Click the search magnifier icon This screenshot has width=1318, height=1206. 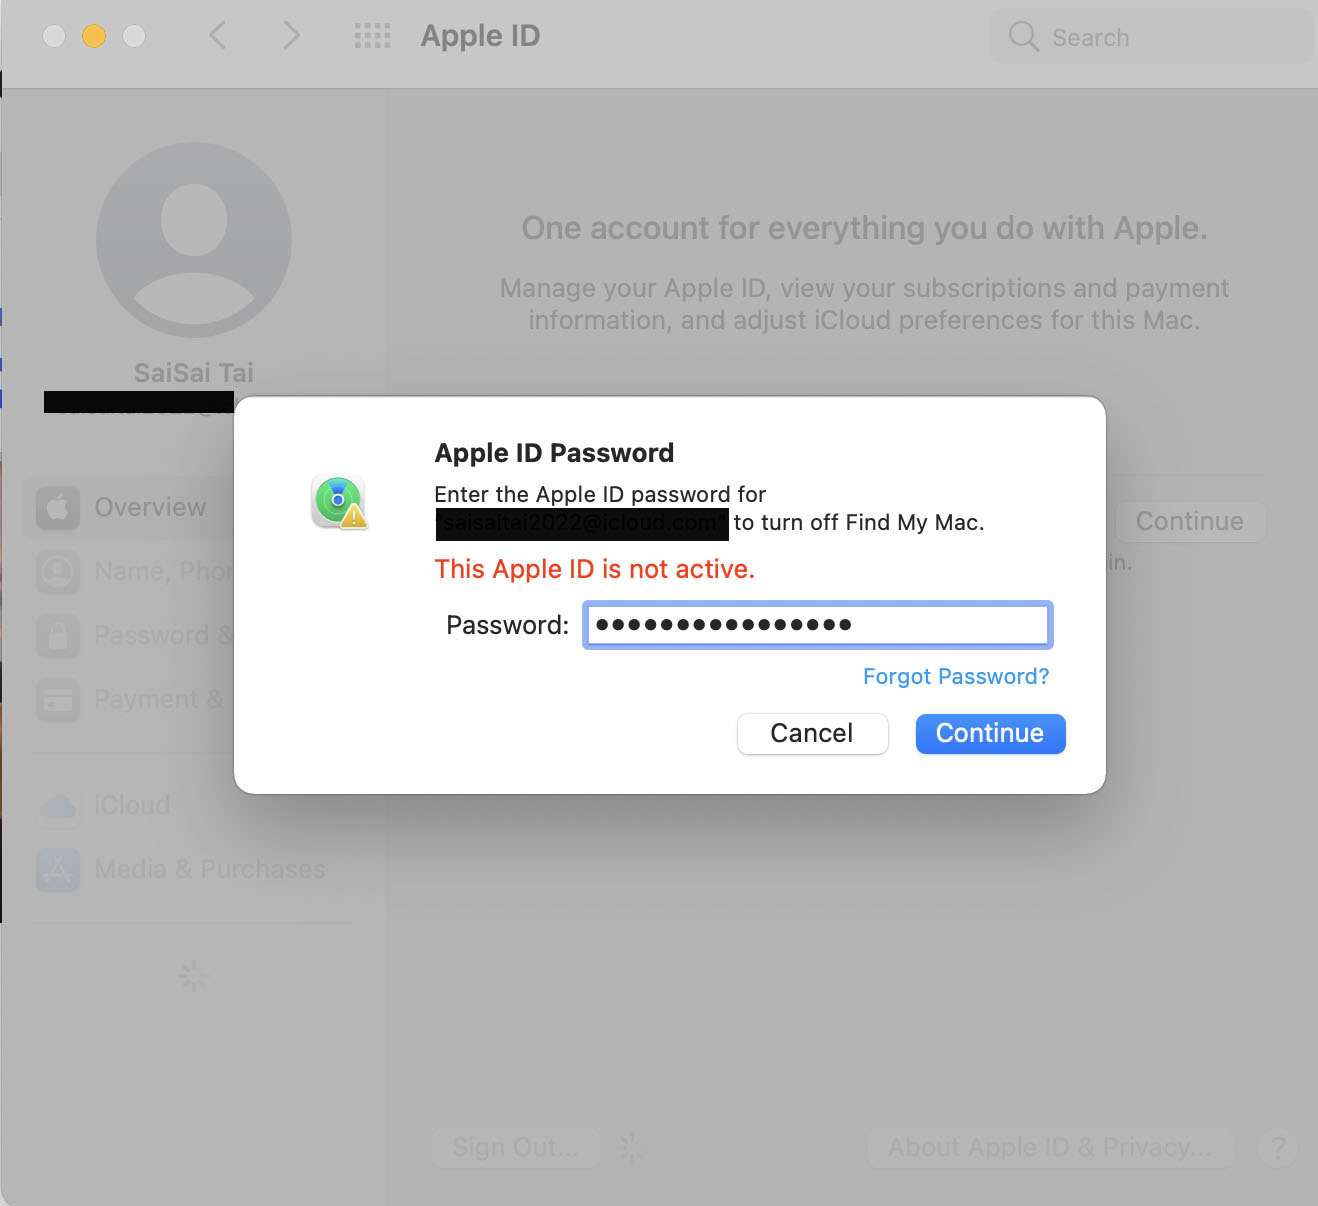point(1023,37)
